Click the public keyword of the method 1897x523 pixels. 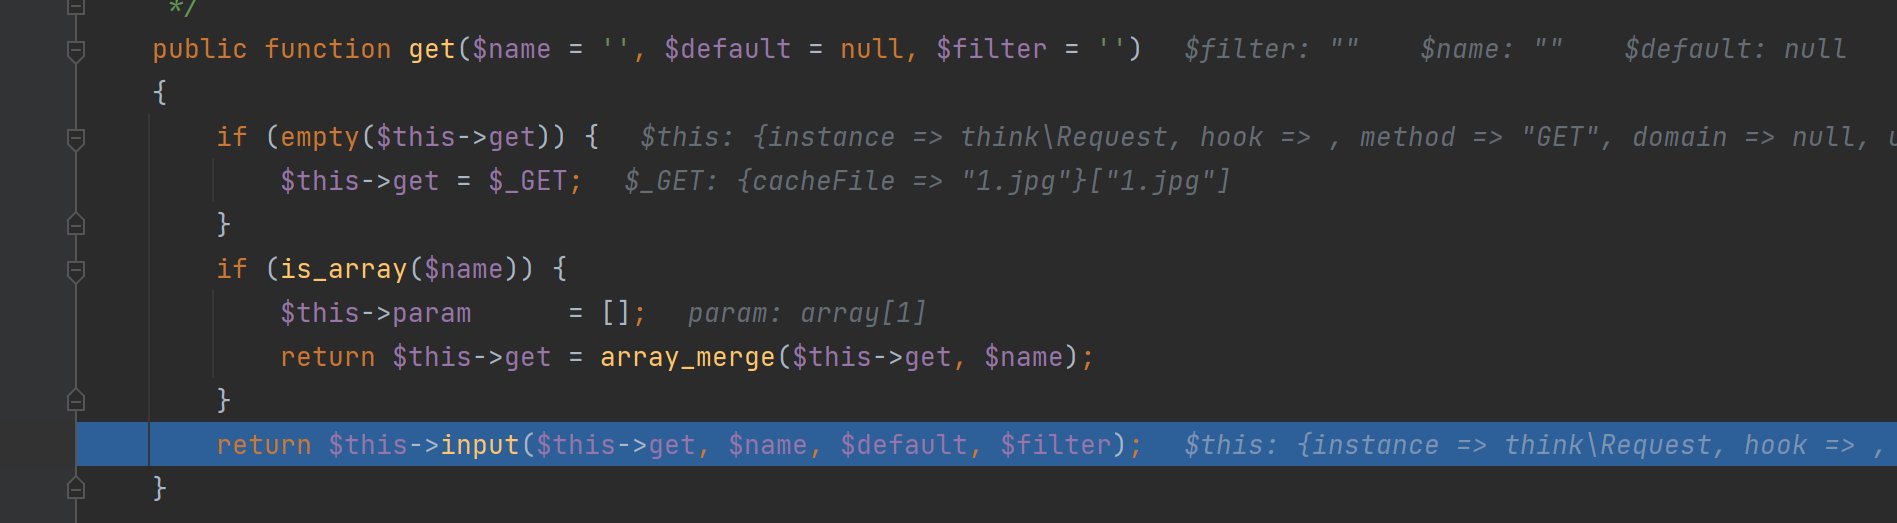click(199, 49)
